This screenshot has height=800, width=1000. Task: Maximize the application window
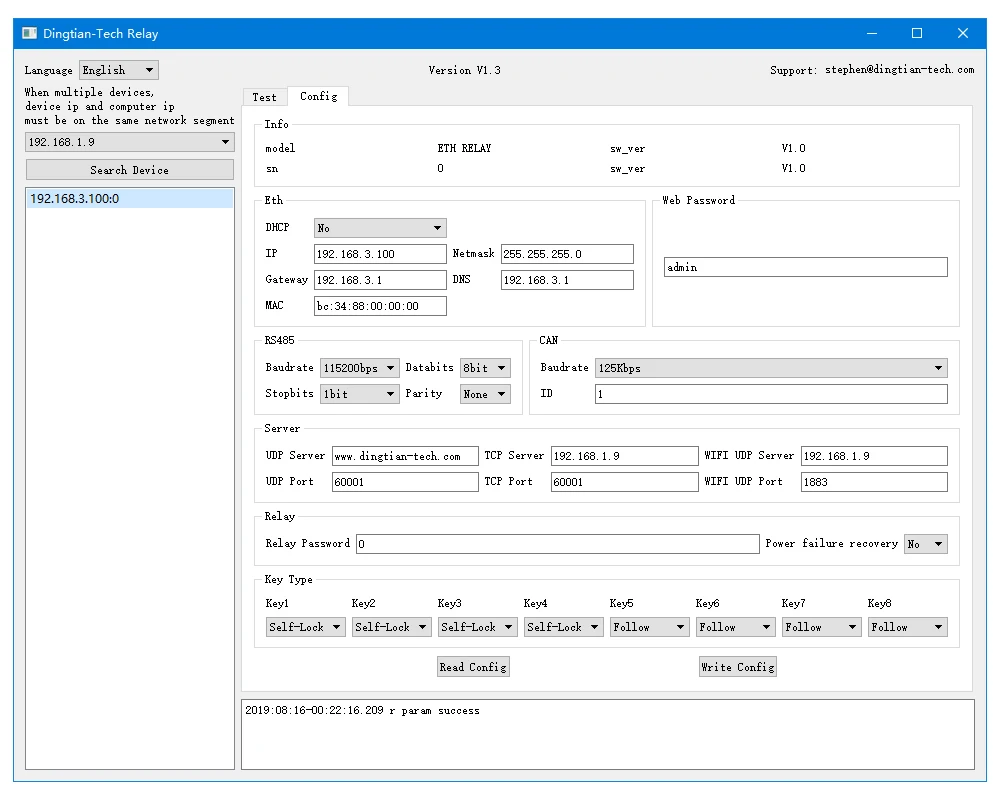(916, 33)
